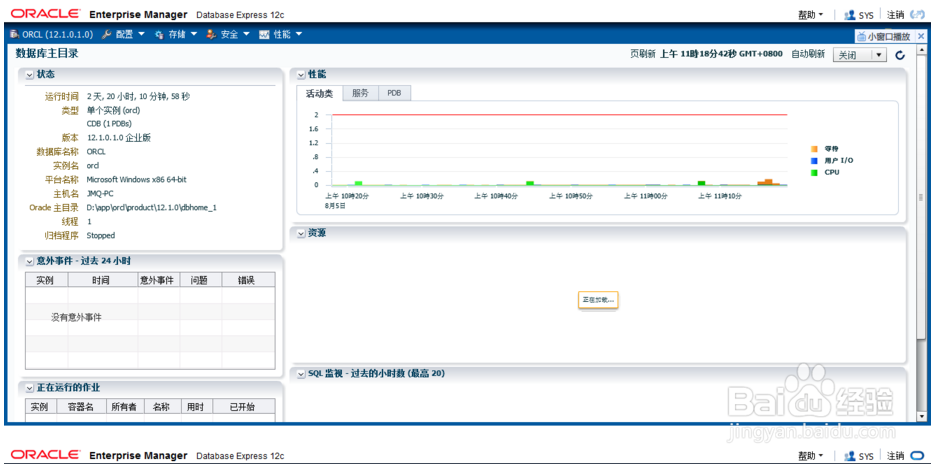Click the chart icon next to 性能
The height and width of the screenshot is (464, 948).
(264, 34)
